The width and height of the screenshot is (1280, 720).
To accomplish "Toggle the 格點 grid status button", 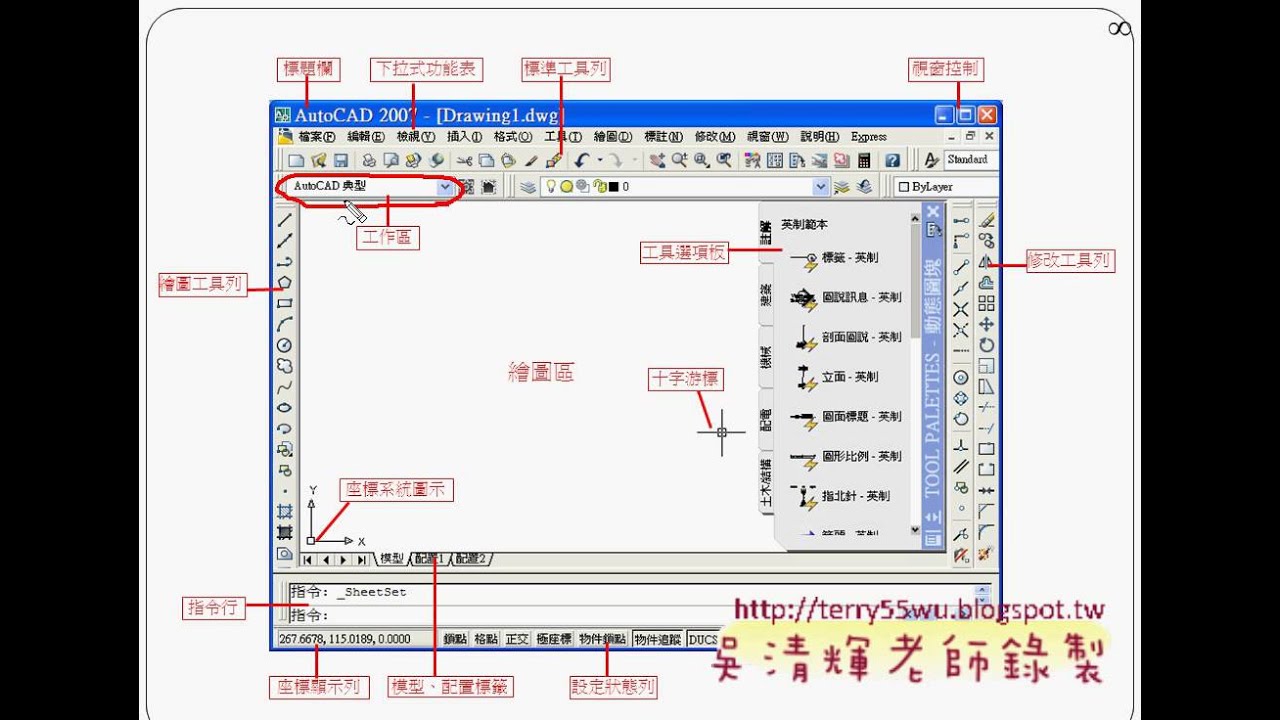I will (x=486, y=639).
